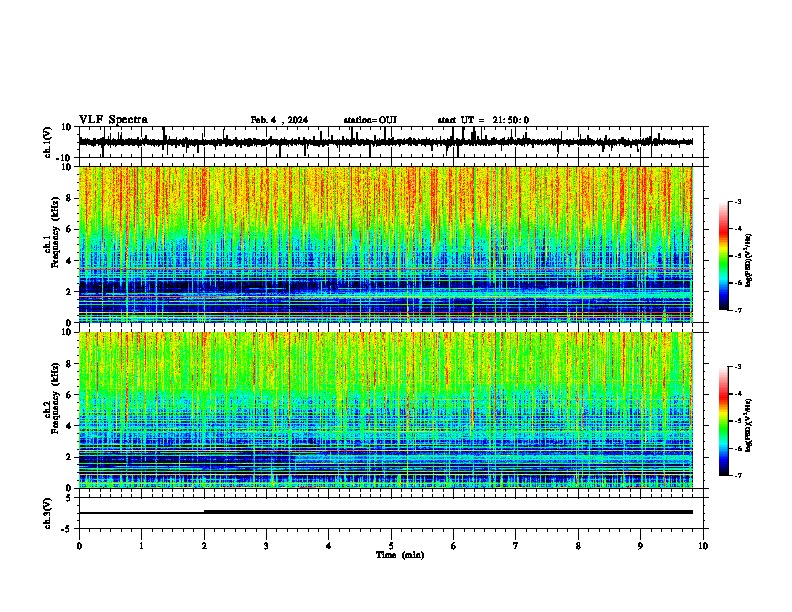Click the '8' tick on the time axis
The height and width of the screenshot is (612, 792).
pos(578,546)
